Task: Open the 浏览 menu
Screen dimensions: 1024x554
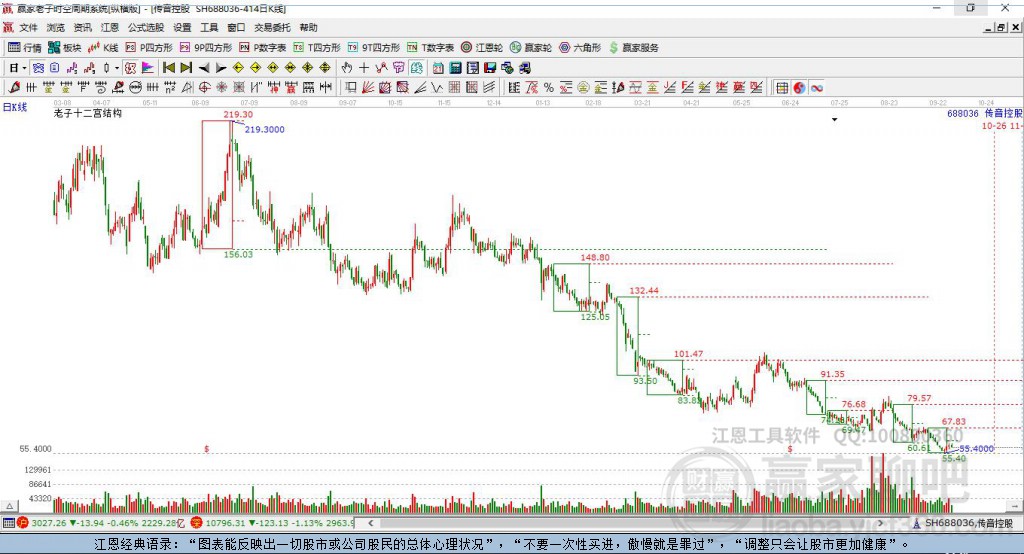Action: (56, 27)
